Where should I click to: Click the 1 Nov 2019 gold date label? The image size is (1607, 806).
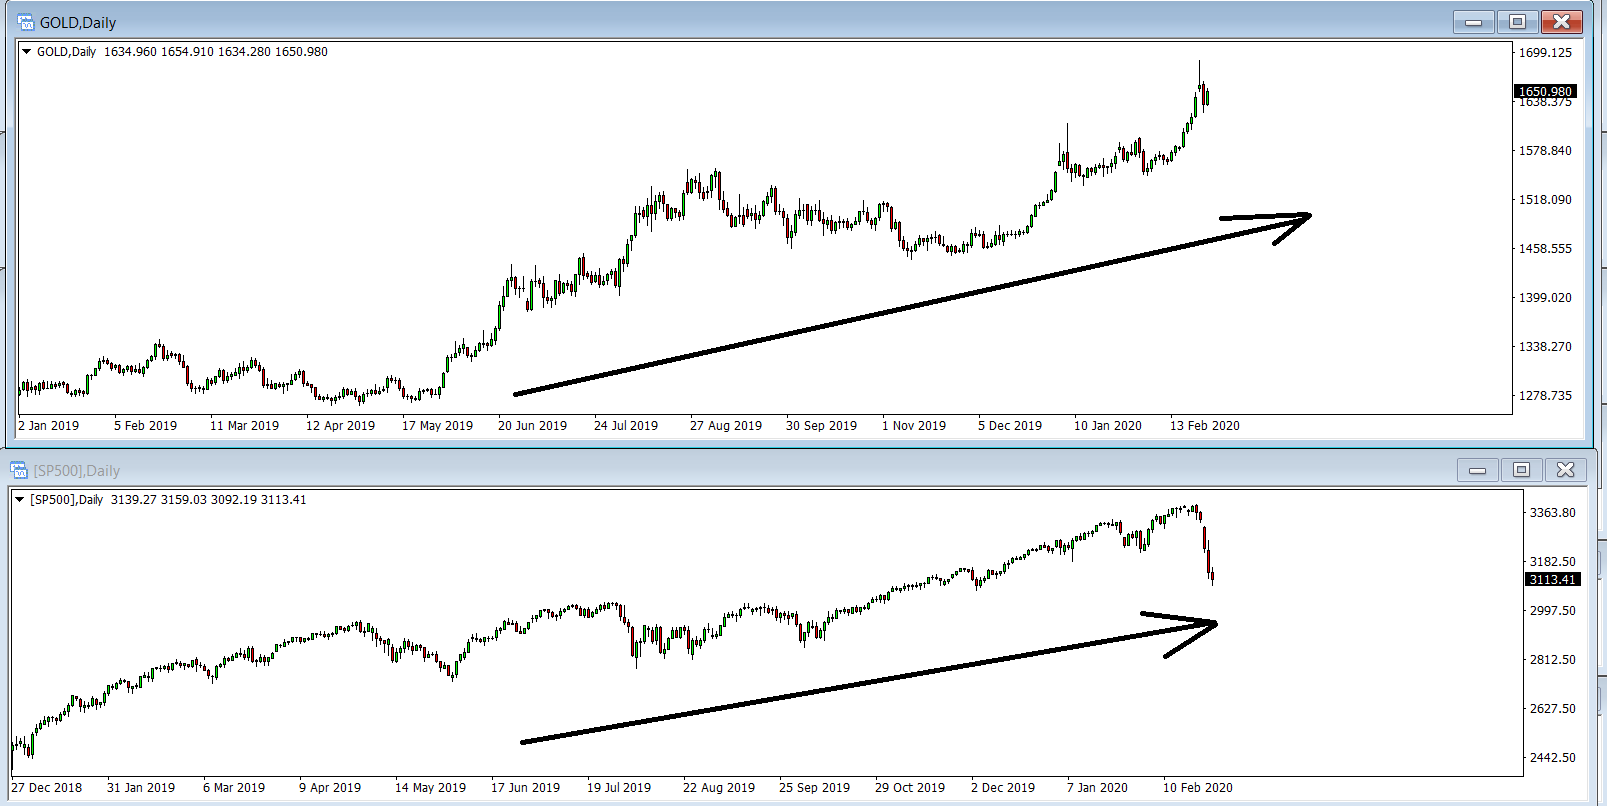[x=914, y=426]
